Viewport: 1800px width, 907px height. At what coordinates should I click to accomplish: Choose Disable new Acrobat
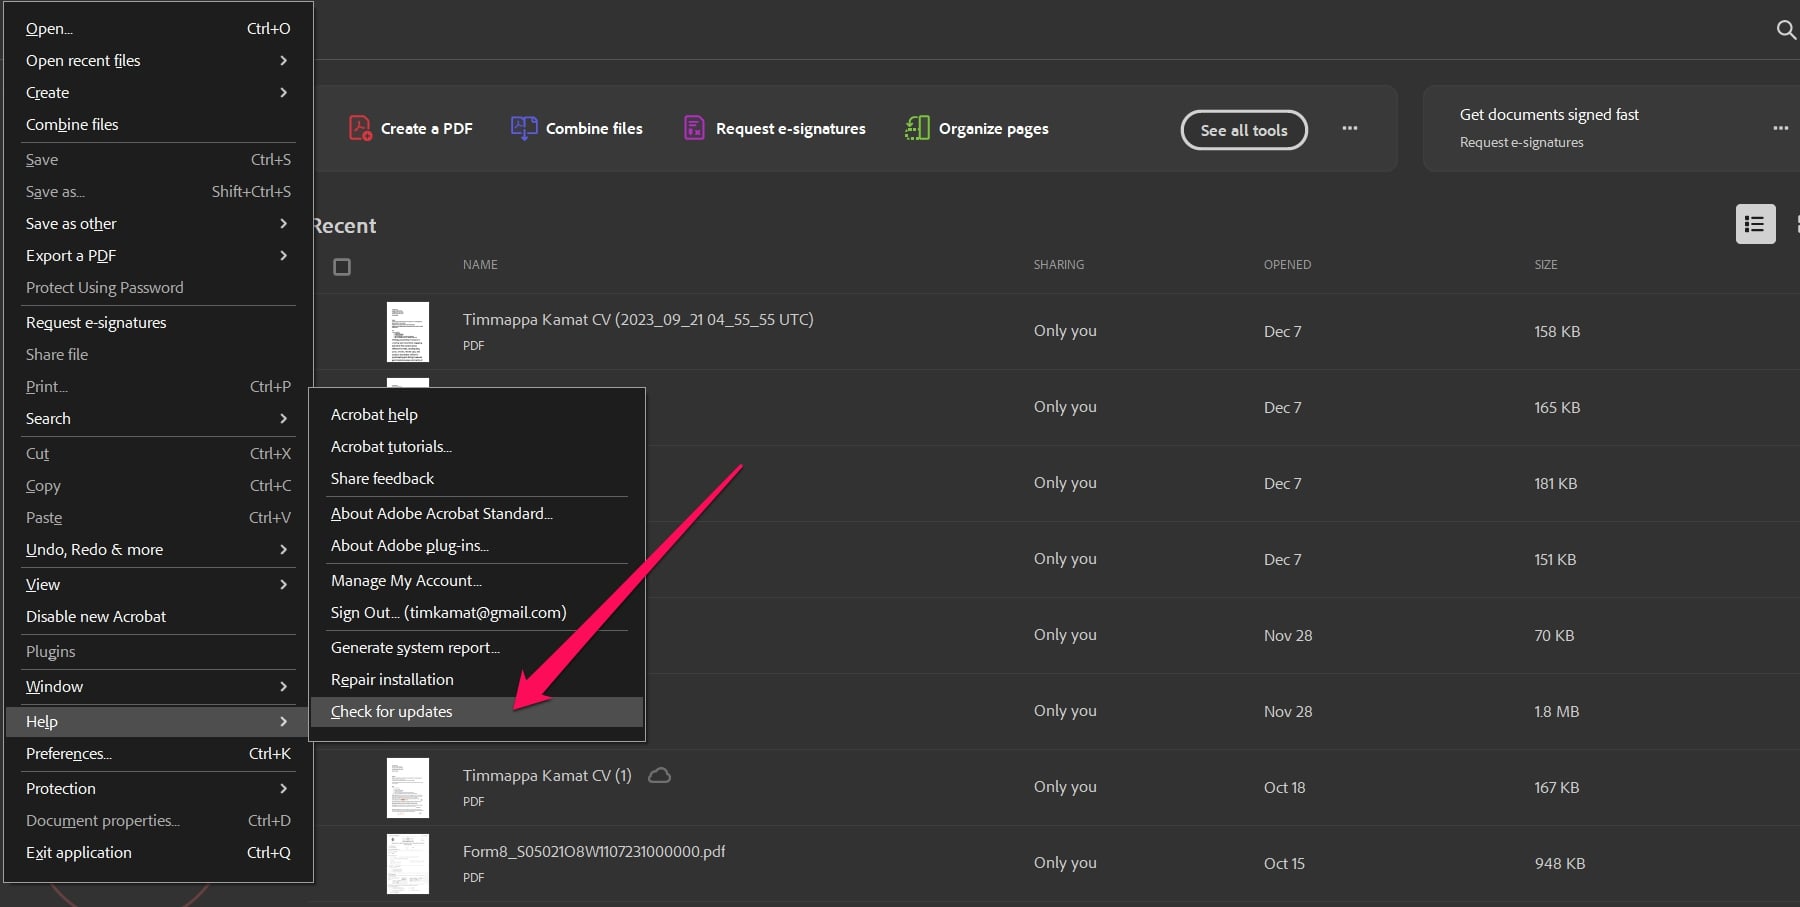pos(158,616)
